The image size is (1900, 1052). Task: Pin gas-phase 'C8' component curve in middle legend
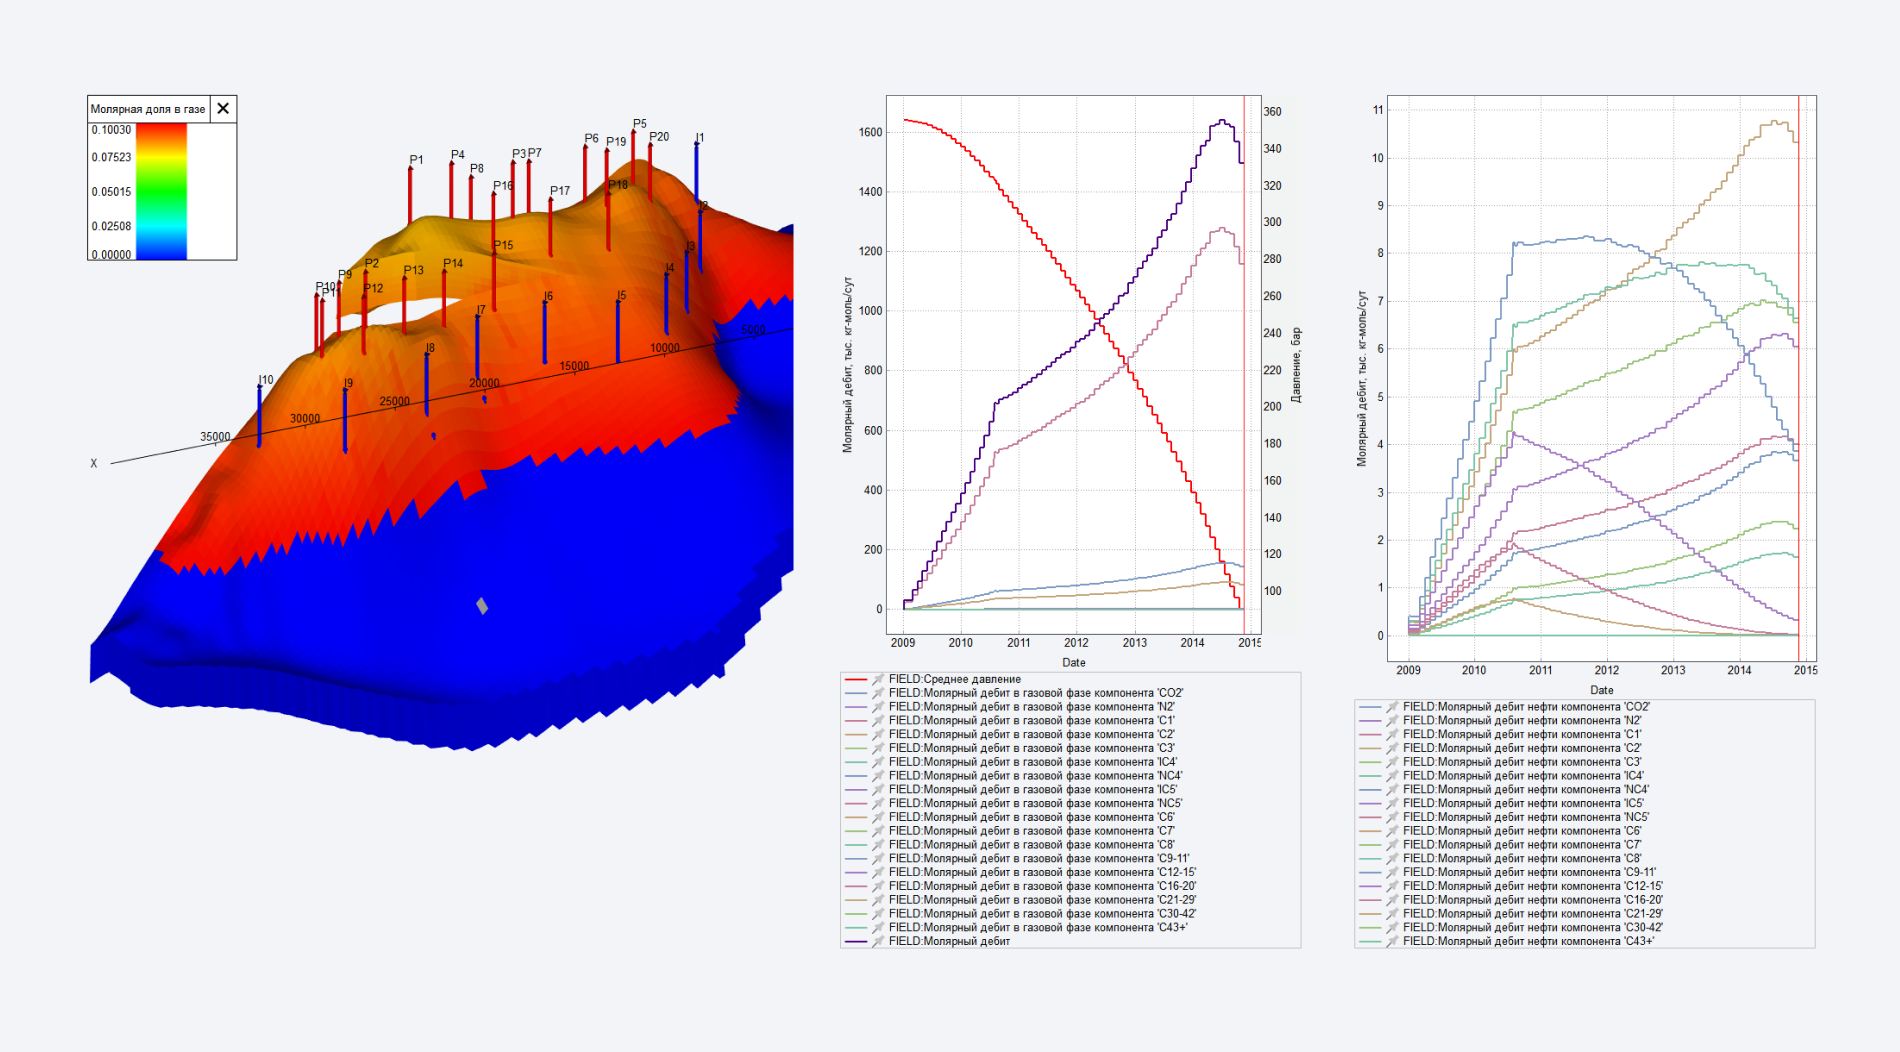[x=877, y=845]
